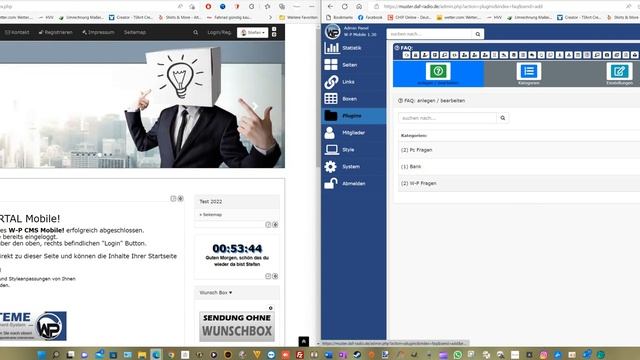Click website navigation search magnifier

tap(196, 32)
